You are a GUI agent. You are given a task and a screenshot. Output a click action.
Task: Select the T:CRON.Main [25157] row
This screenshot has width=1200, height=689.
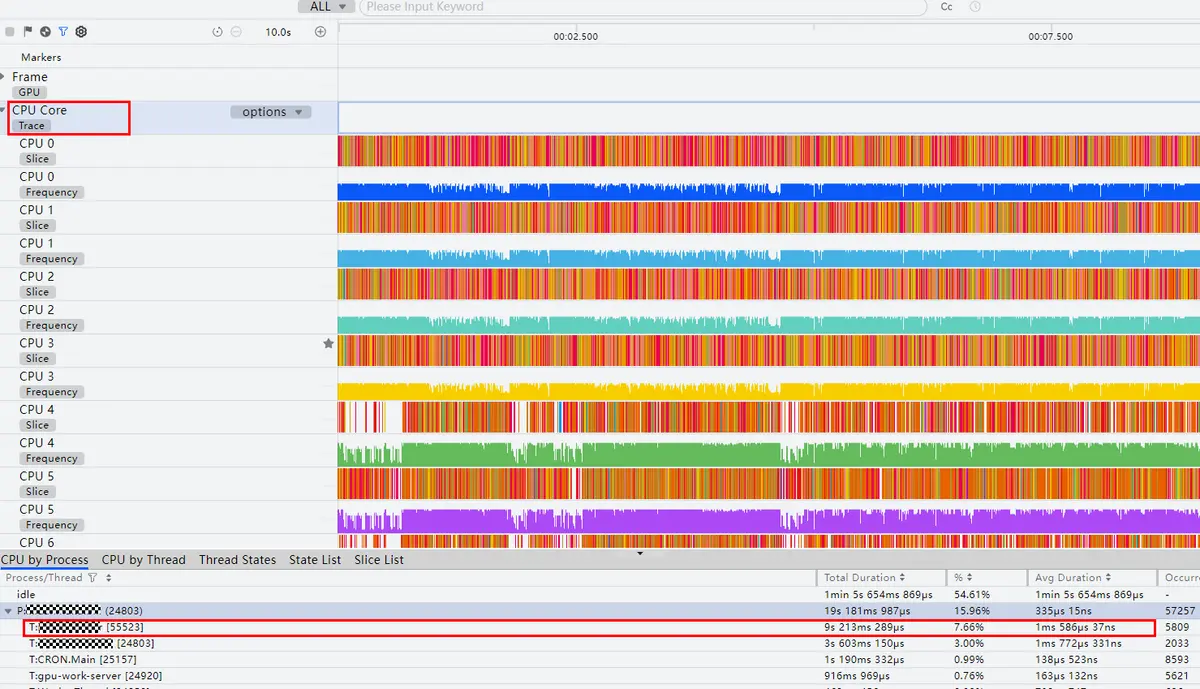click(x=600, y=660)
